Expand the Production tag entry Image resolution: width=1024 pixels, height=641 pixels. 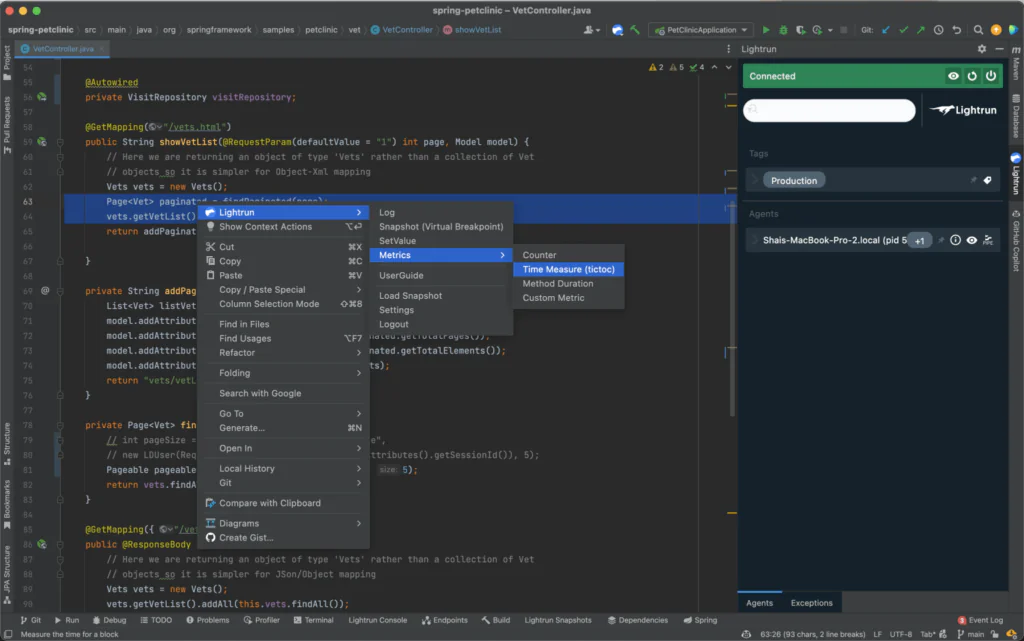pos(754,180)
